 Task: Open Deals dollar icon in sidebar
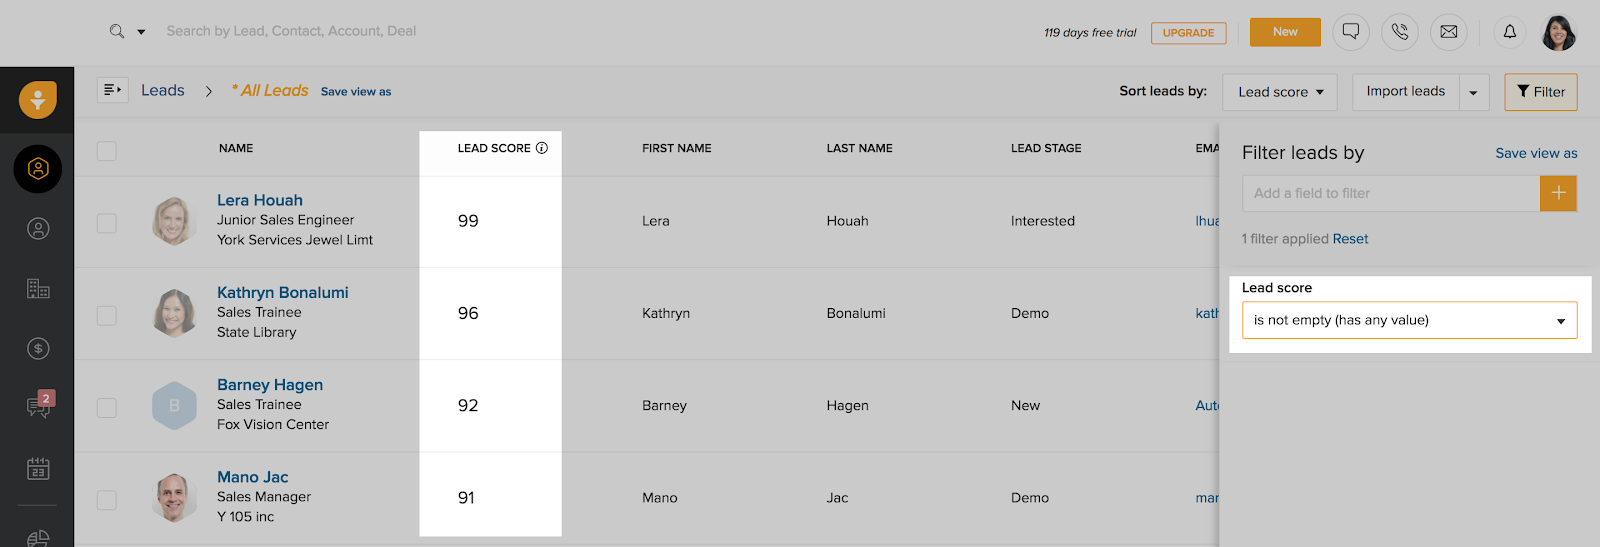tap(38, 349)
